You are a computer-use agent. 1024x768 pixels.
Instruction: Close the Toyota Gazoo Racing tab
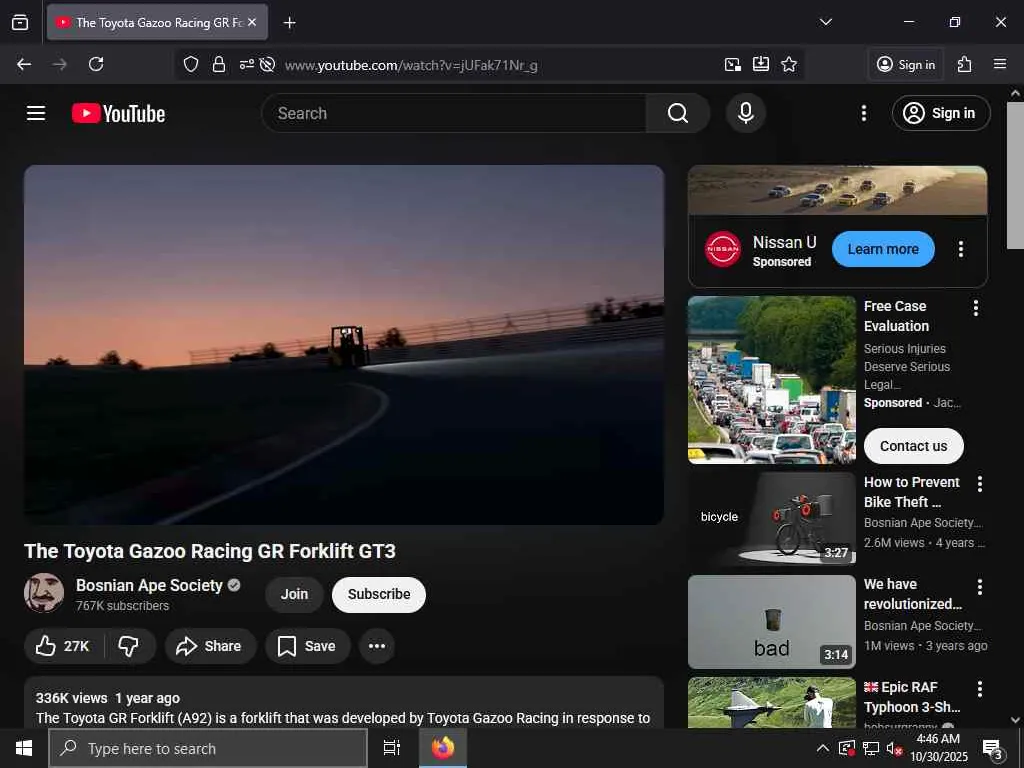click(252, 22)
